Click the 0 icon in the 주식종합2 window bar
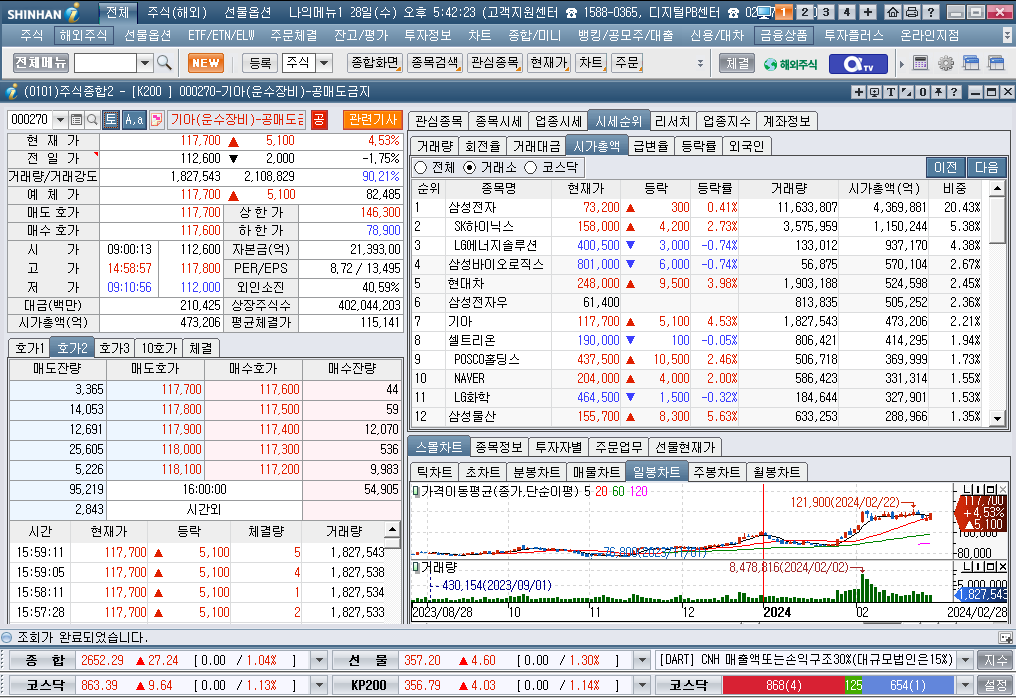Viewport: 1016px width, 699px height. click(922, 92)
